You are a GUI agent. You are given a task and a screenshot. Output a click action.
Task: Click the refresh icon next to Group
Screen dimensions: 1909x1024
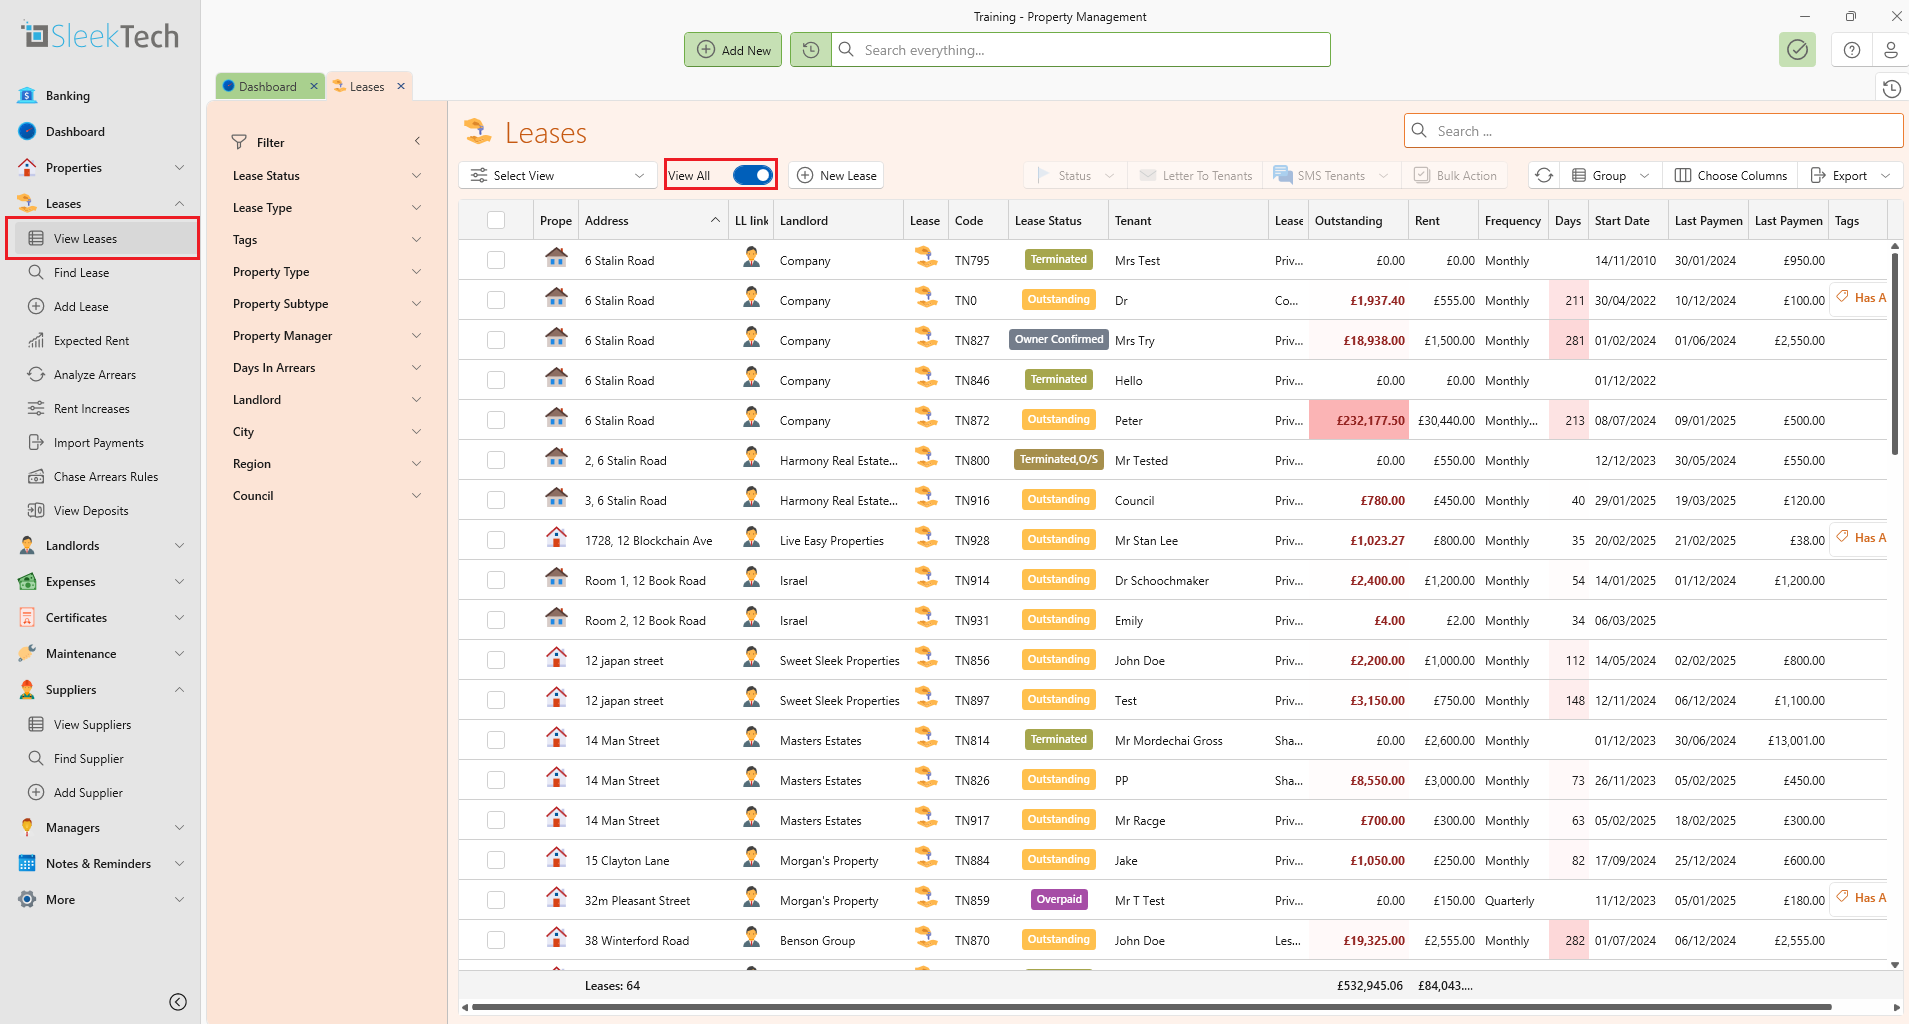coord(1544,175)
